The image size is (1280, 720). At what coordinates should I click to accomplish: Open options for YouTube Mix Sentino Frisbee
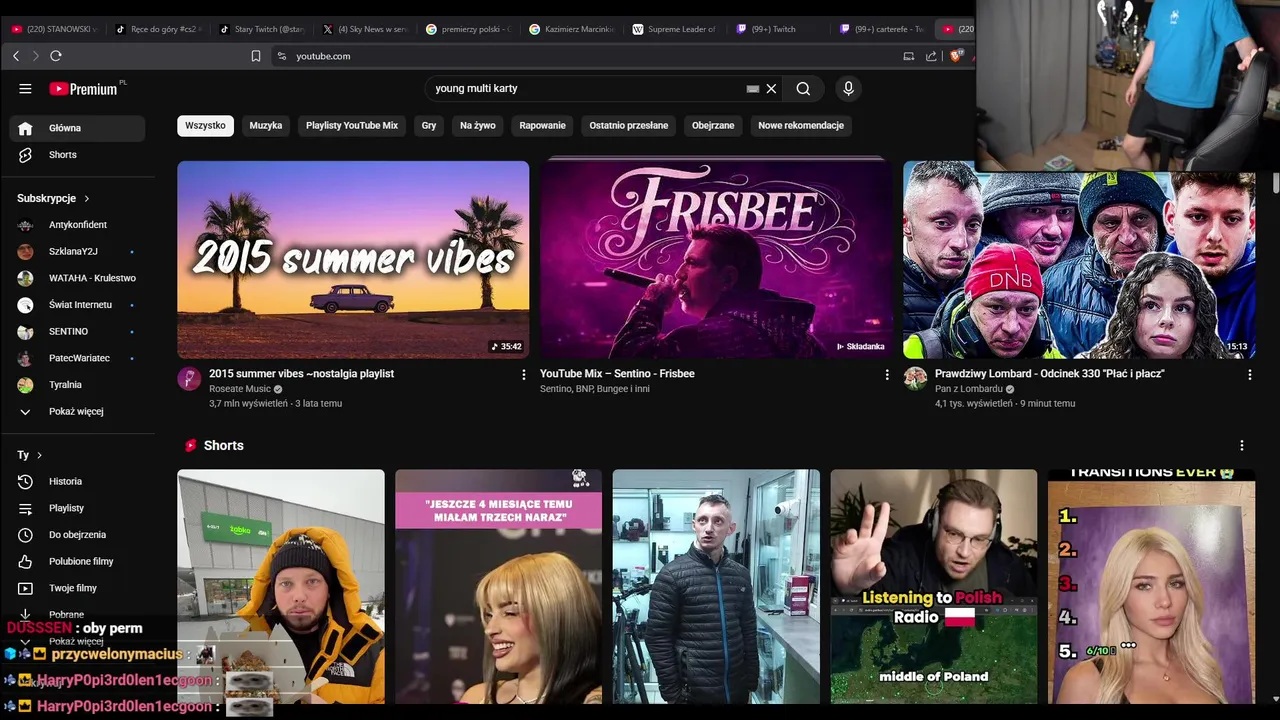point(886,375)
